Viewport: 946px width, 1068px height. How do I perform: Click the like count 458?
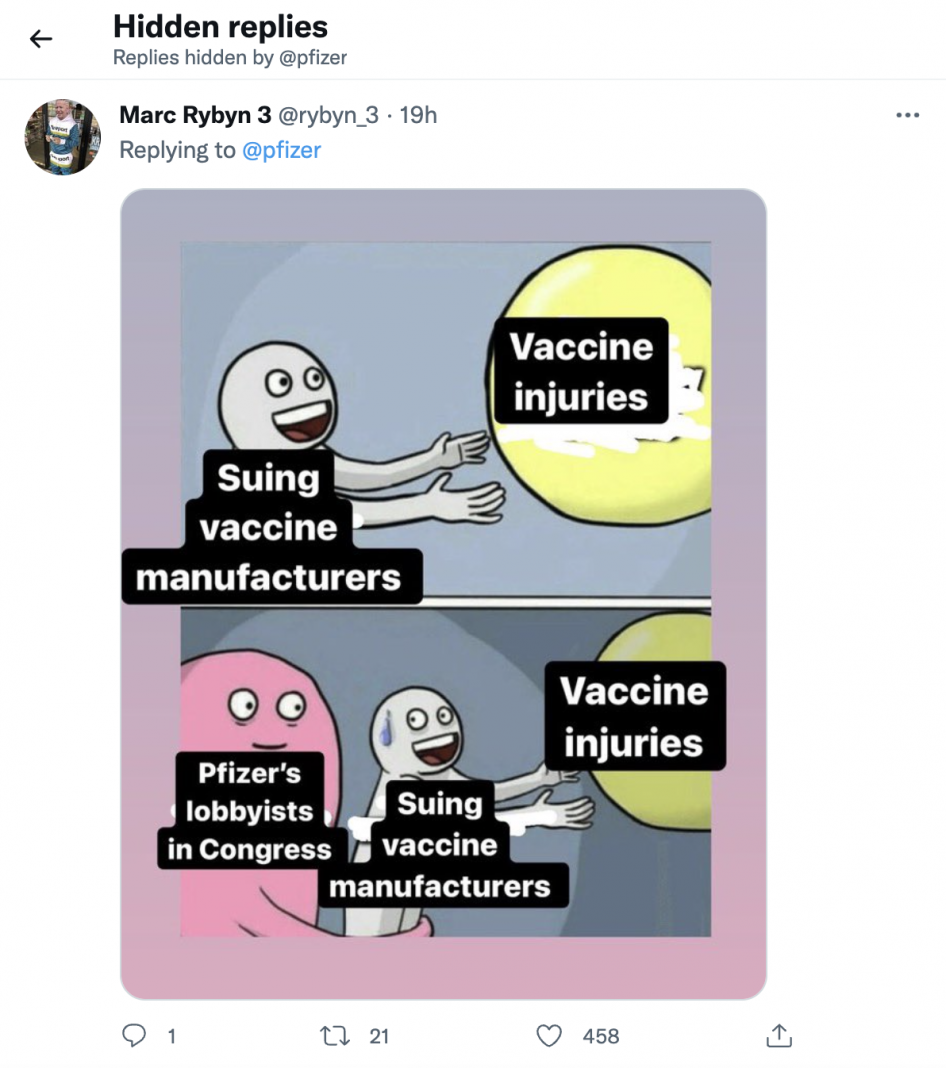[601, 1037]
